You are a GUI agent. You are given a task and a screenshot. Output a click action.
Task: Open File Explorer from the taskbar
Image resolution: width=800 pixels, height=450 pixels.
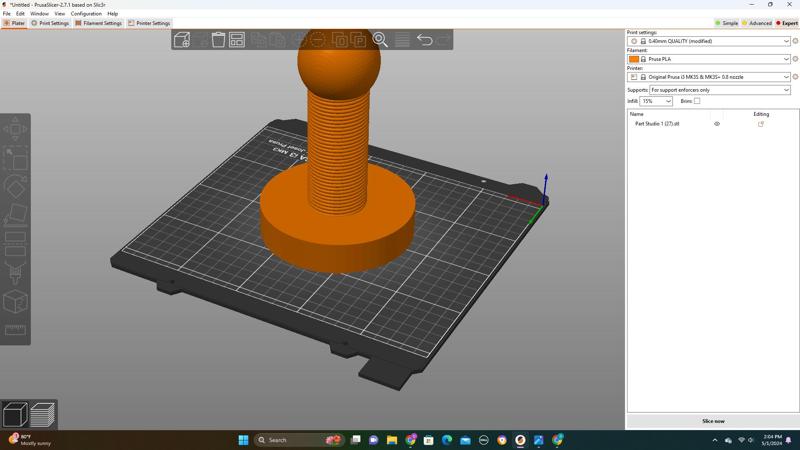(x=392, y=440)
